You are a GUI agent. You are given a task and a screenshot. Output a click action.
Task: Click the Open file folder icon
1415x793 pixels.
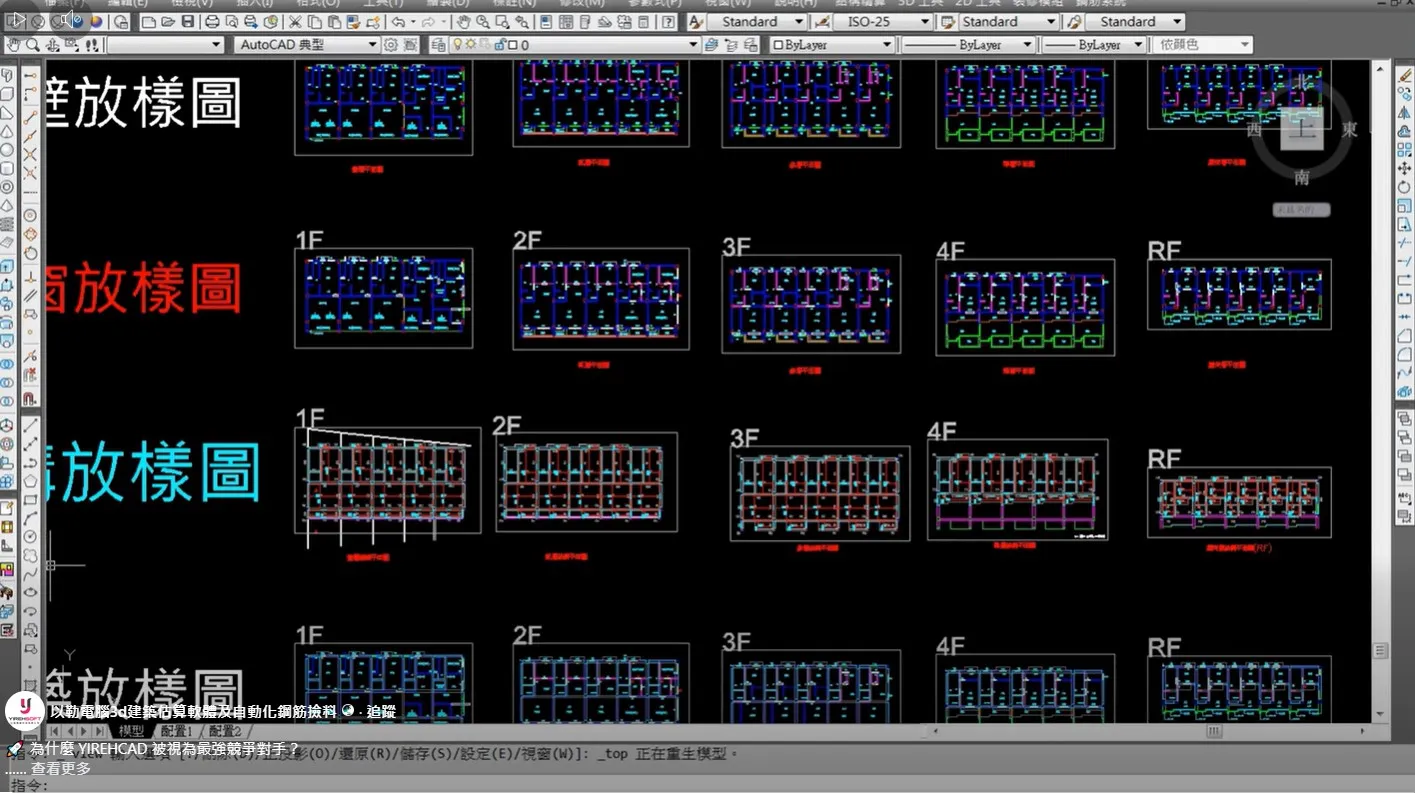pyautogui.click(x=166, y=22)
